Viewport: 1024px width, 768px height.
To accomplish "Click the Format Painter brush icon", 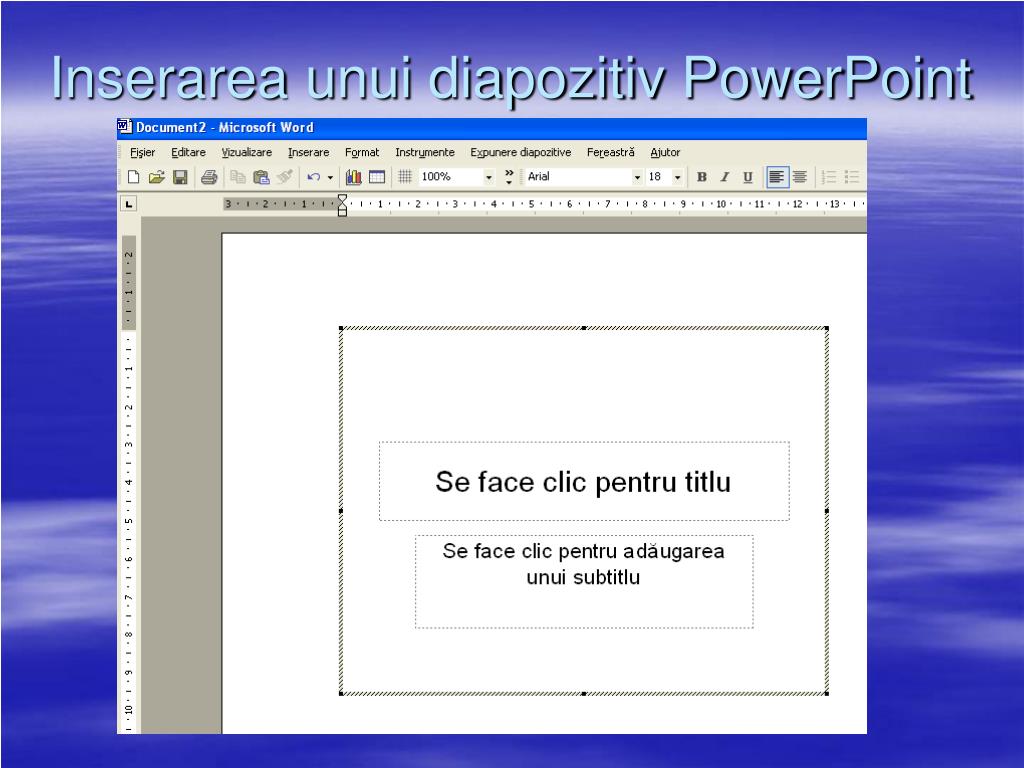I will 284,177.
